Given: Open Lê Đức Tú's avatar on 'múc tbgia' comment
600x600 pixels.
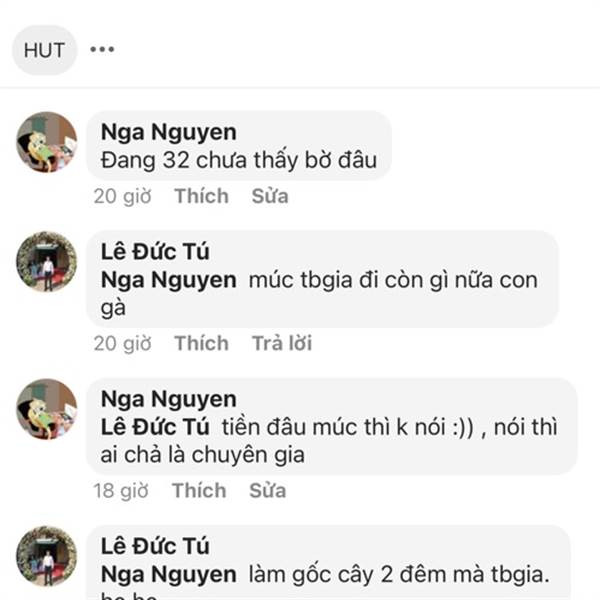Looking at the screenshot, I should [47, 262].
